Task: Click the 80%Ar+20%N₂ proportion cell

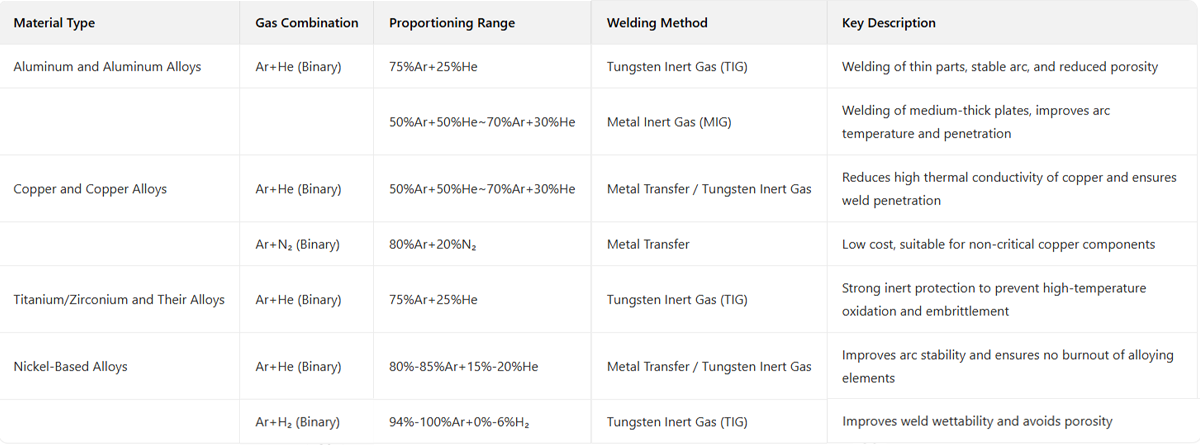Action: pos(433,244)
